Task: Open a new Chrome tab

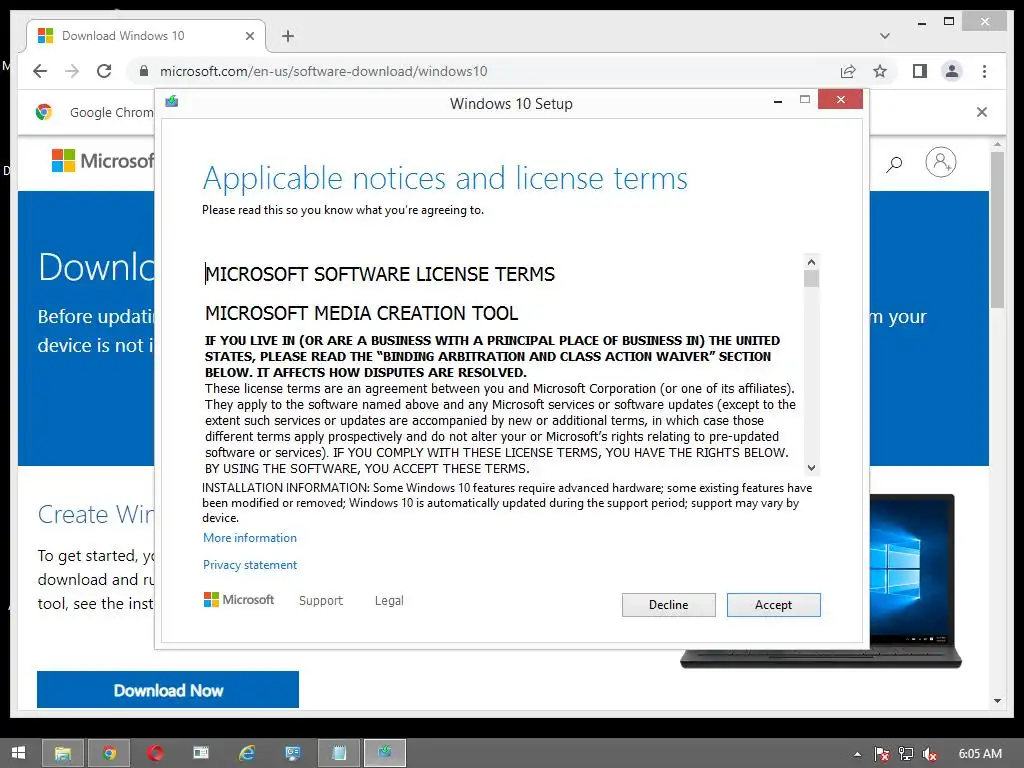Action: [288, 36]
